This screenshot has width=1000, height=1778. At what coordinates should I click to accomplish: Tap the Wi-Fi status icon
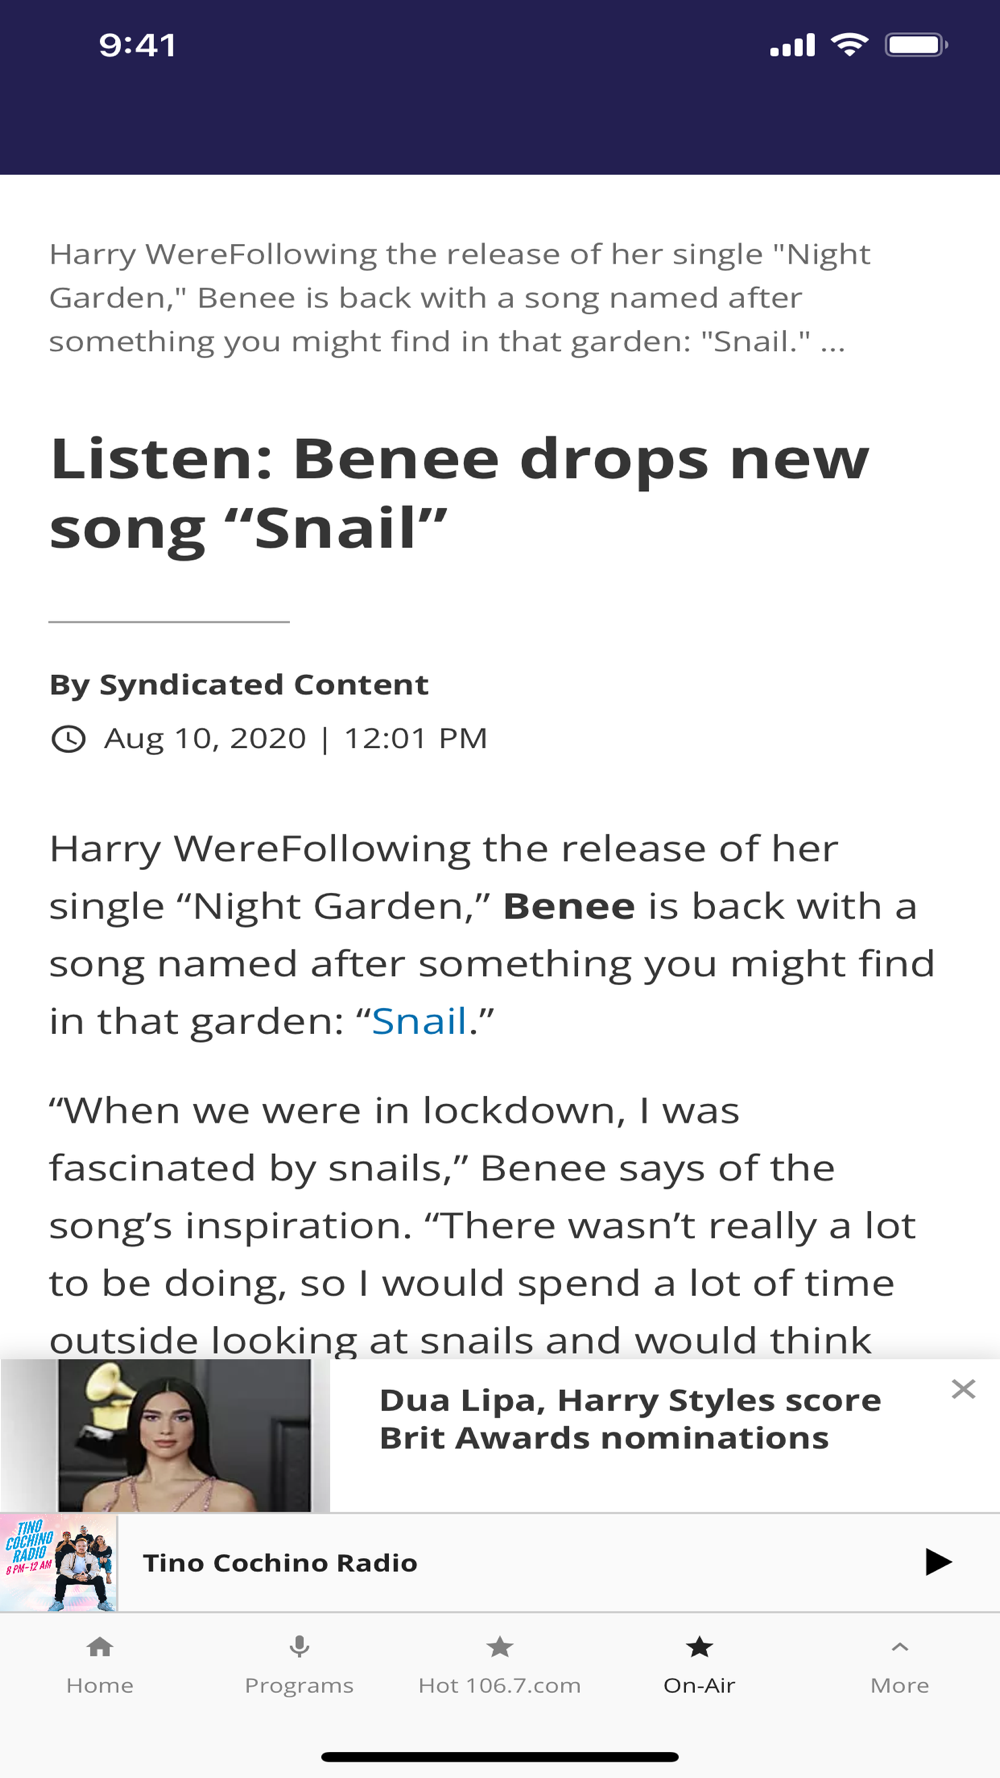849,45
